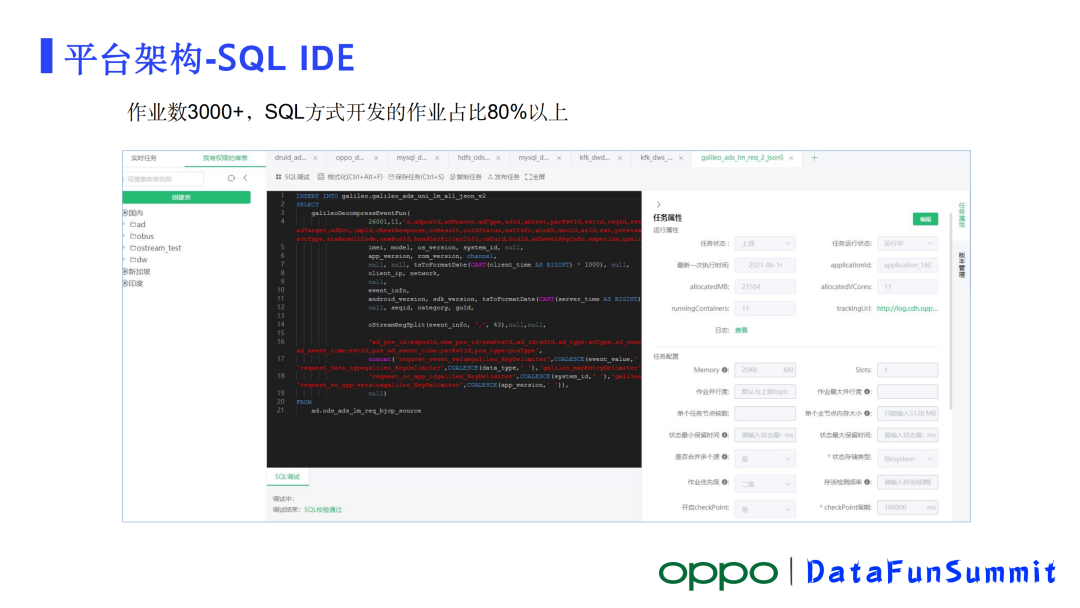Image resolution: width=1080 pixels, height=608 pixels.
Task: Switch to the 我有权限的库表 tab
Action: [x=225, y=158]
